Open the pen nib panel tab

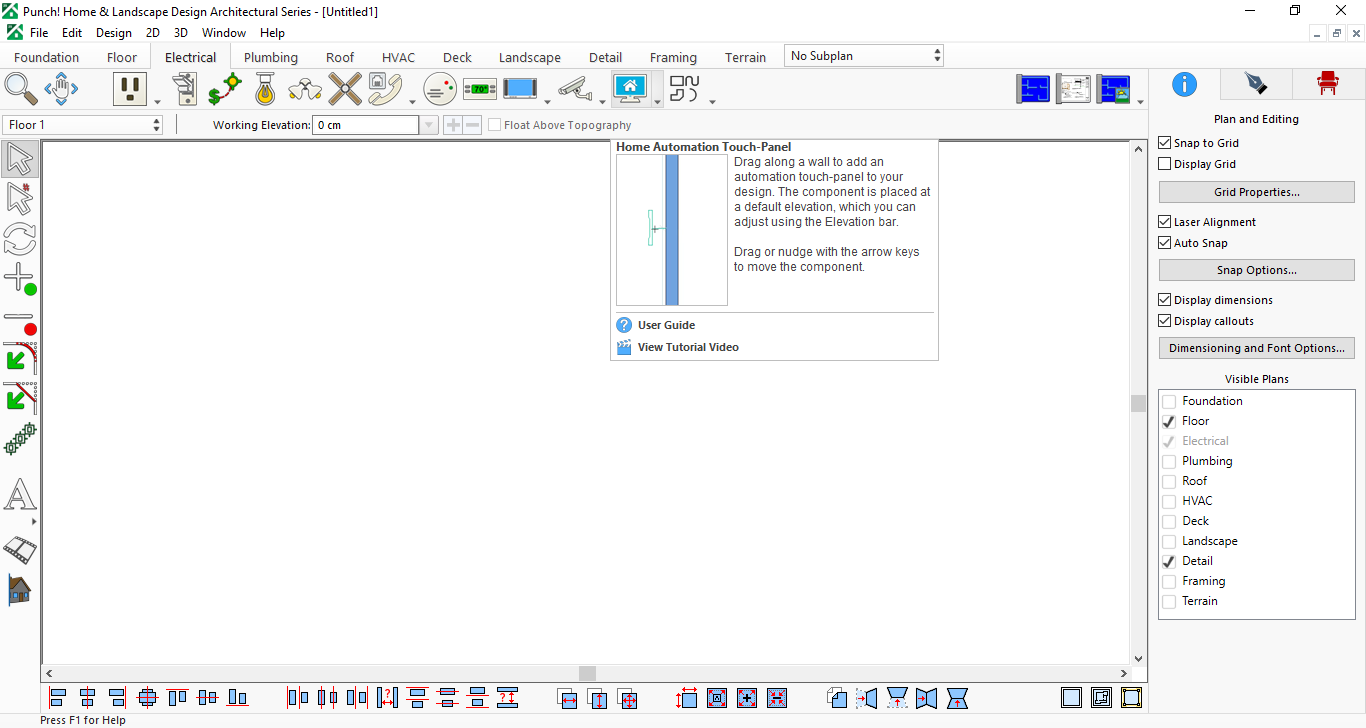(1255, 83)
